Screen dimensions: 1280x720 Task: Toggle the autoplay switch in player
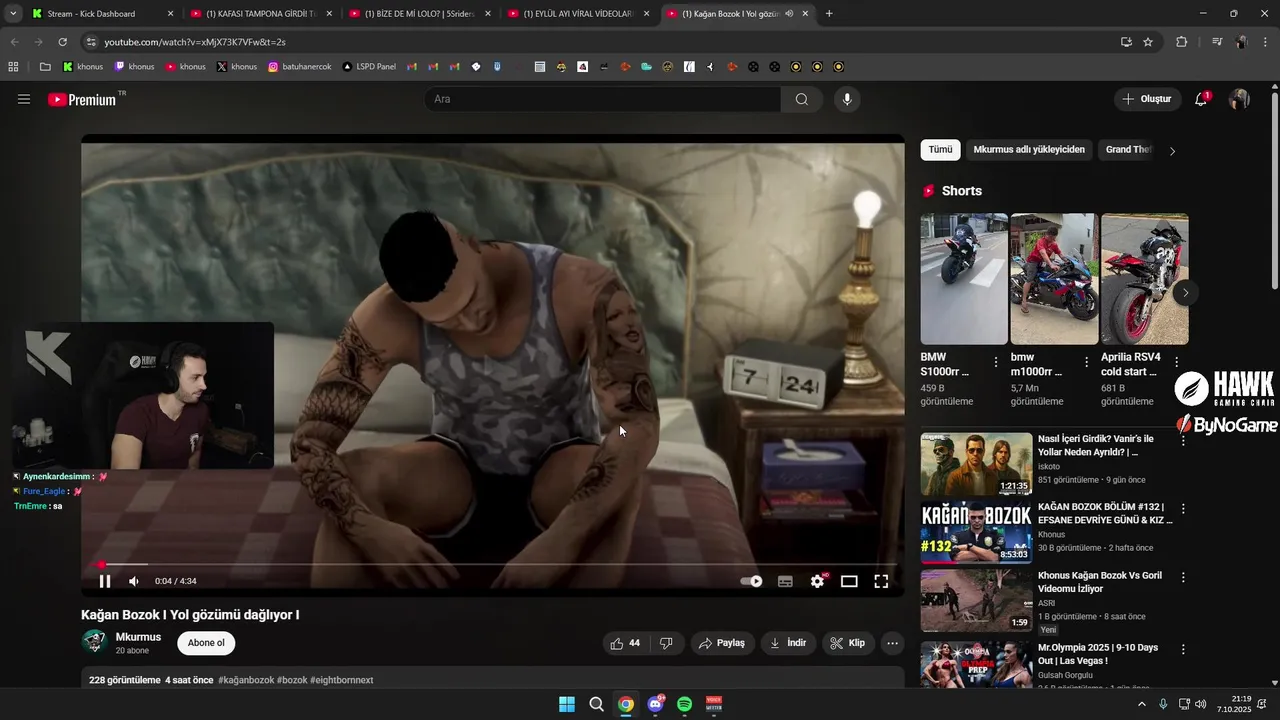point(751,581)
